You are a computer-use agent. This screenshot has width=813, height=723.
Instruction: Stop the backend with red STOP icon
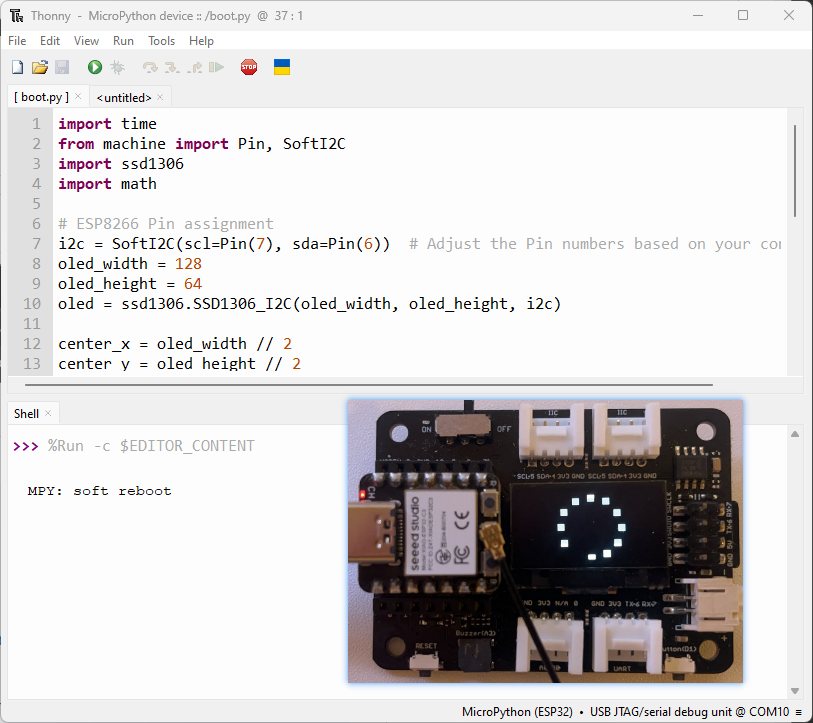(x=249, y=67)
